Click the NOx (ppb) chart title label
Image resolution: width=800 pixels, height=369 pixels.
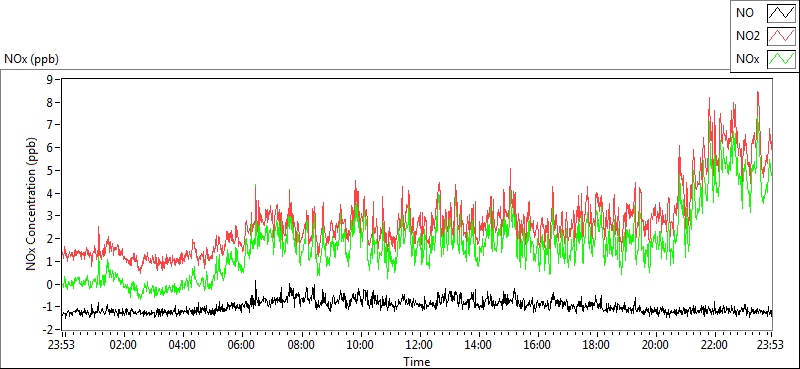click(x=32, y=59)
